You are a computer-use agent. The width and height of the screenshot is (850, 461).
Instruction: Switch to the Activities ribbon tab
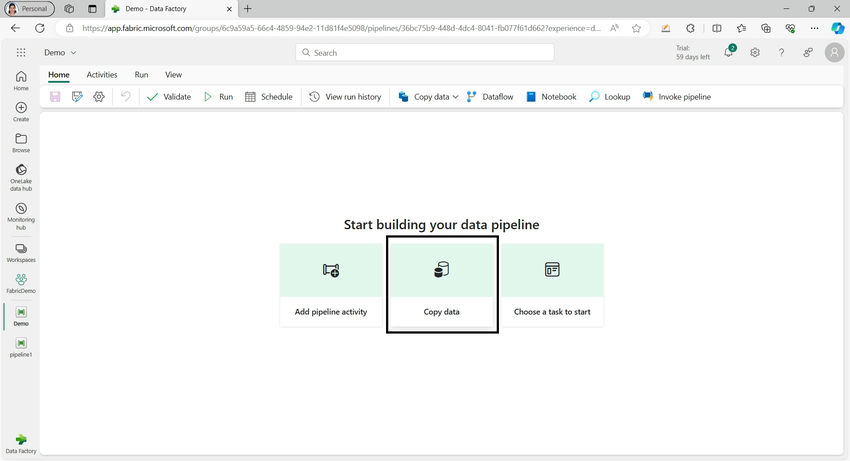pos(102,75)
